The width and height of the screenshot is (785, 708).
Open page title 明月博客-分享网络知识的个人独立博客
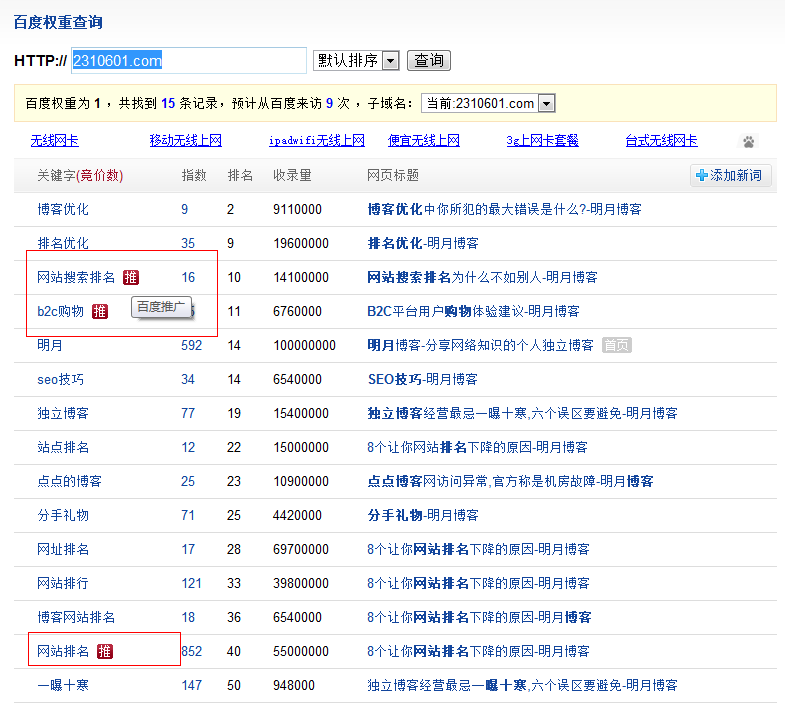pyautogui.click(x=481, y=345)
